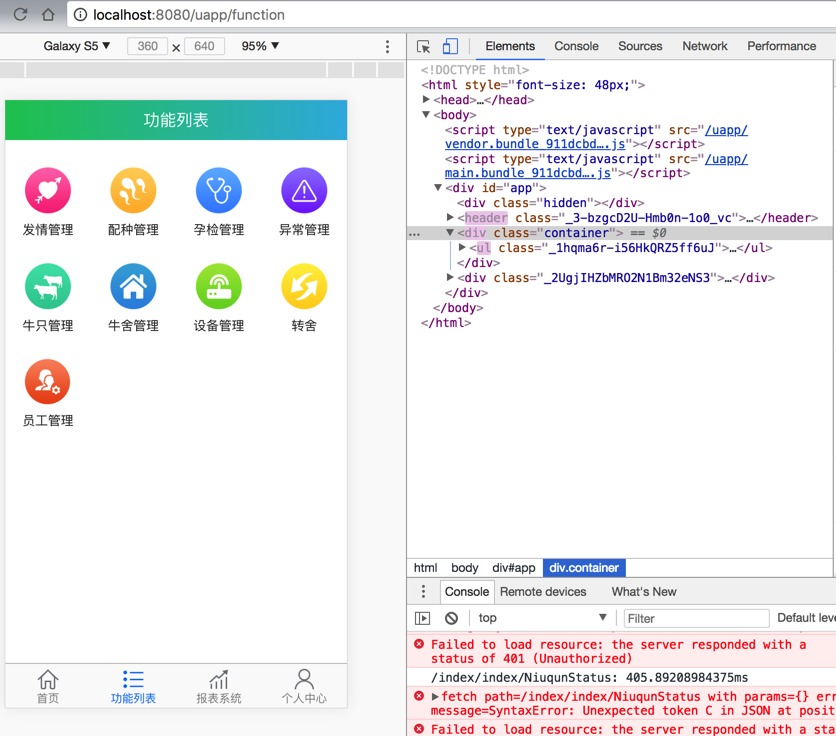Open the top context dropdown in console
The image size is (836, 736).
pos(542,618)
